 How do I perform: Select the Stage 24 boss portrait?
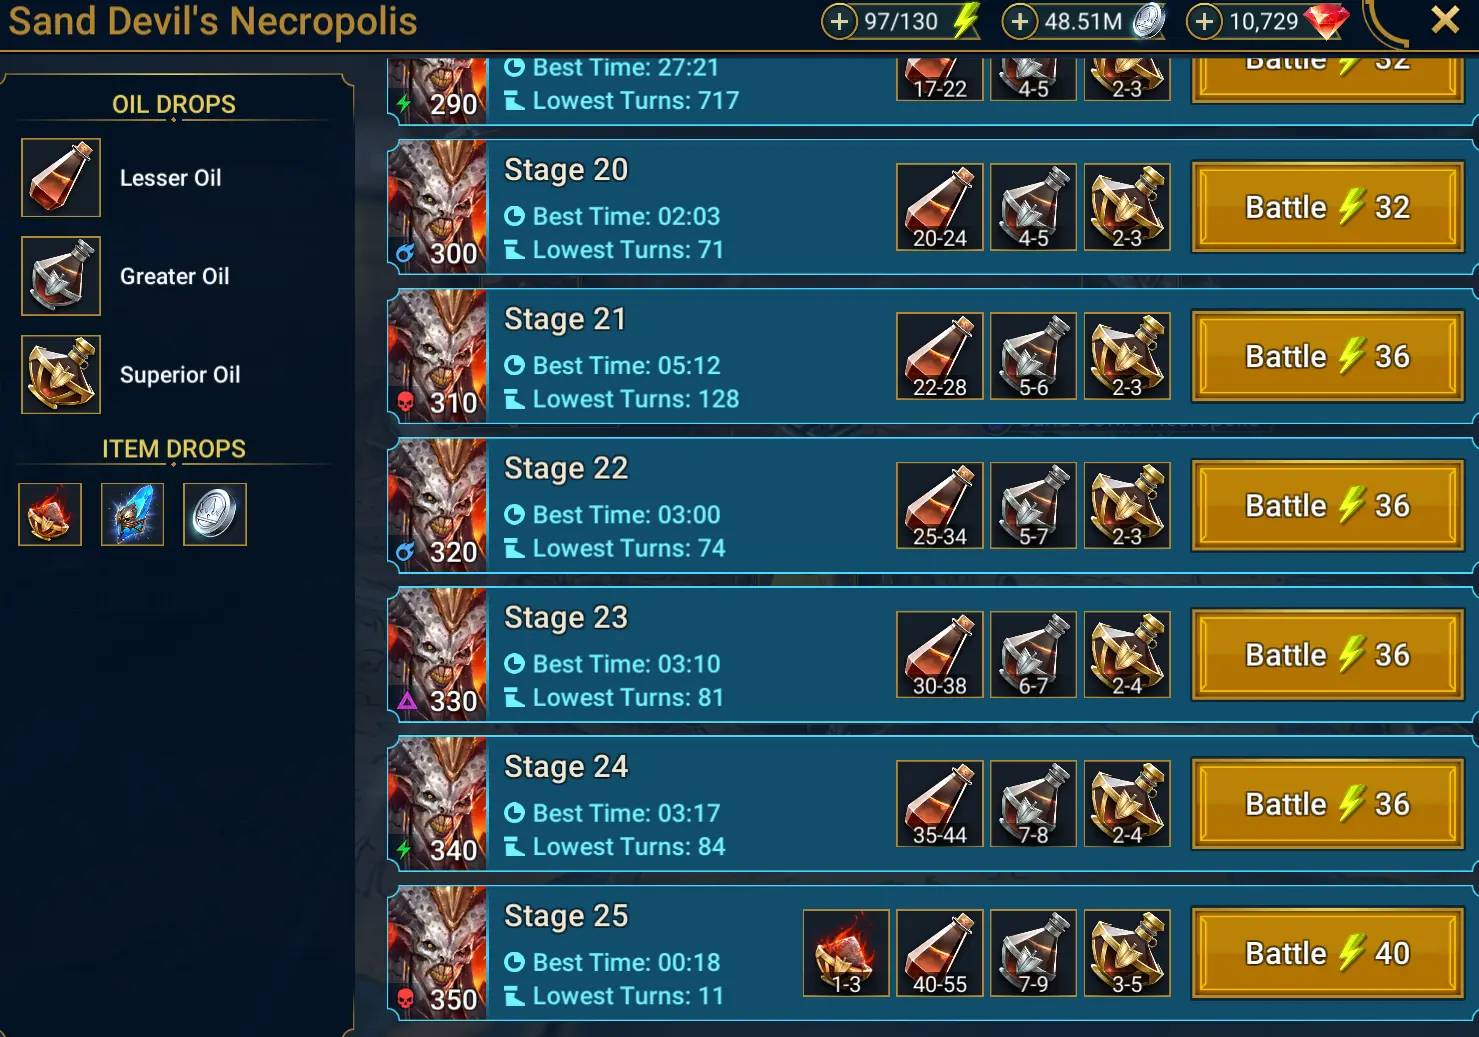pos(437,804)
